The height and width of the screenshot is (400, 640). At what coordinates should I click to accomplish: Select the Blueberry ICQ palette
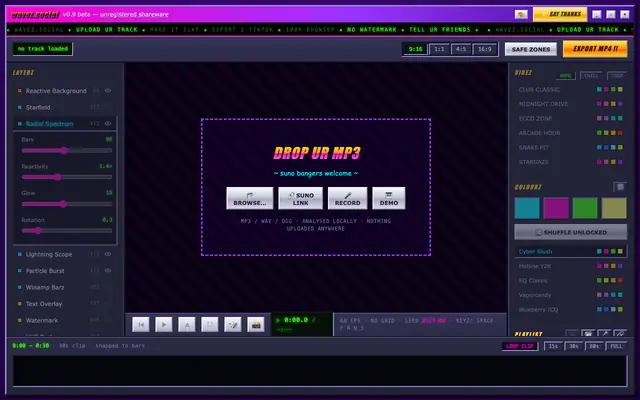(571, 309)
